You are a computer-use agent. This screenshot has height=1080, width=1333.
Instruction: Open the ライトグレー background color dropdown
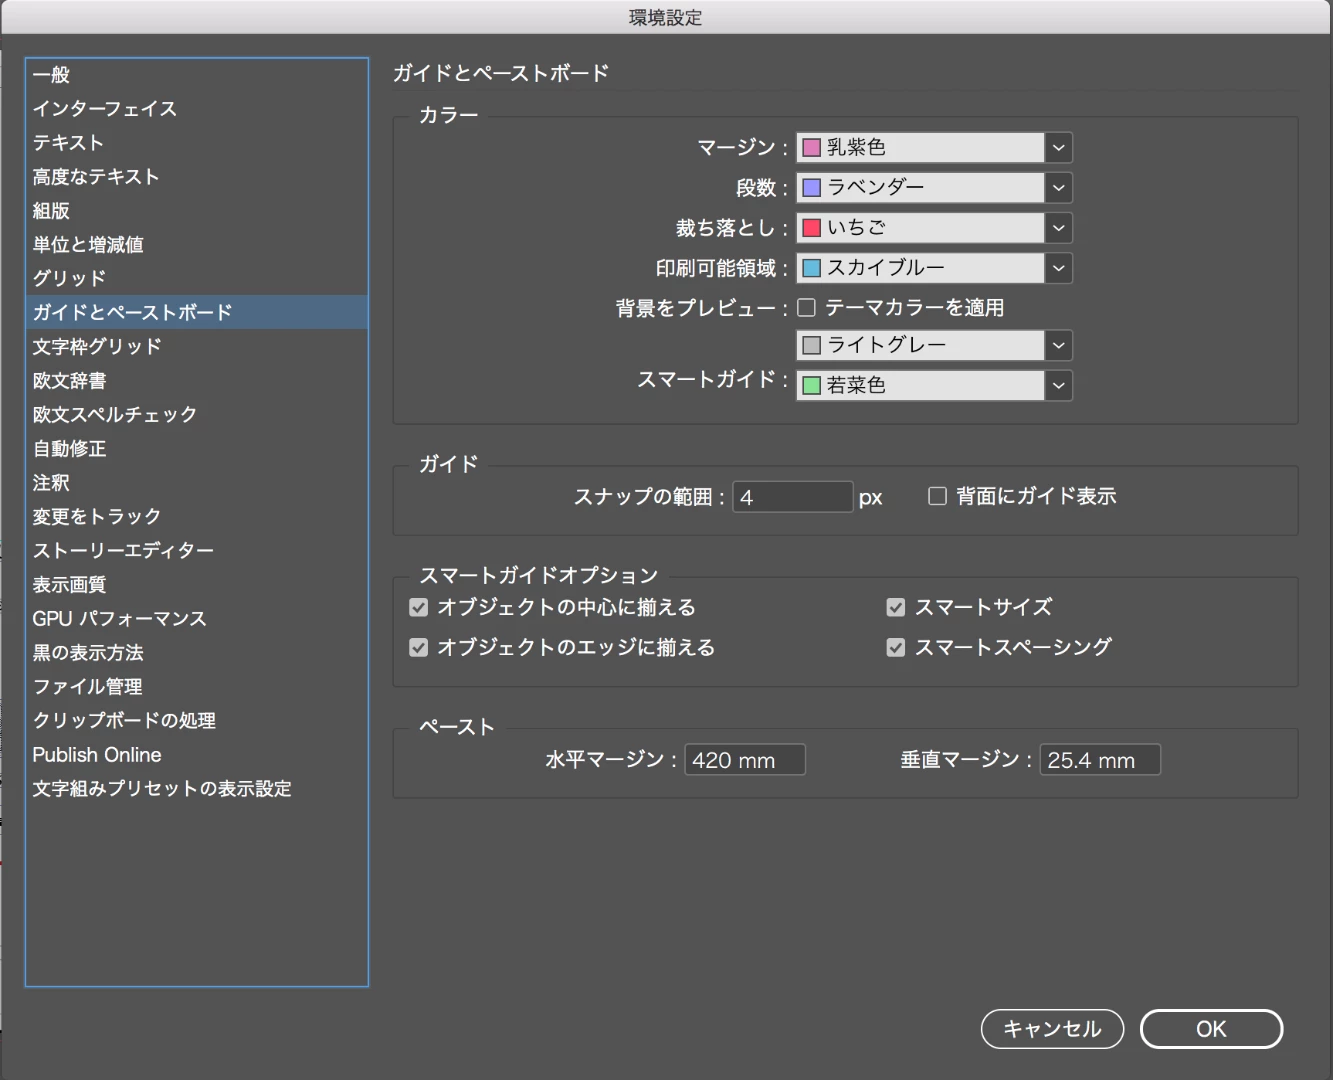(1059, 346)
